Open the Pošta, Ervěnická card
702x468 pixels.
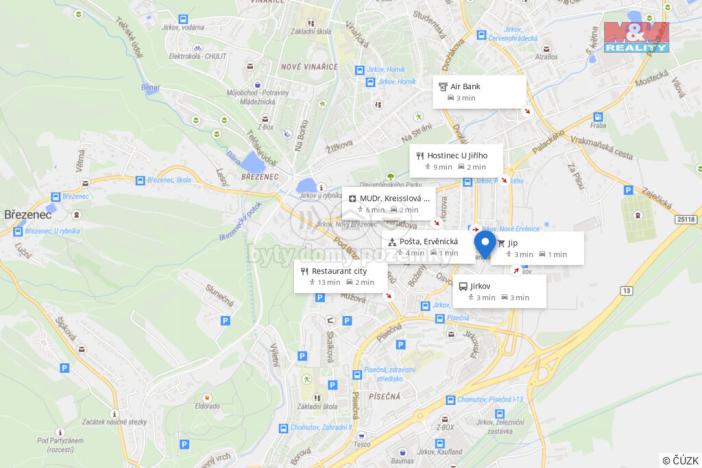point(428,247)
